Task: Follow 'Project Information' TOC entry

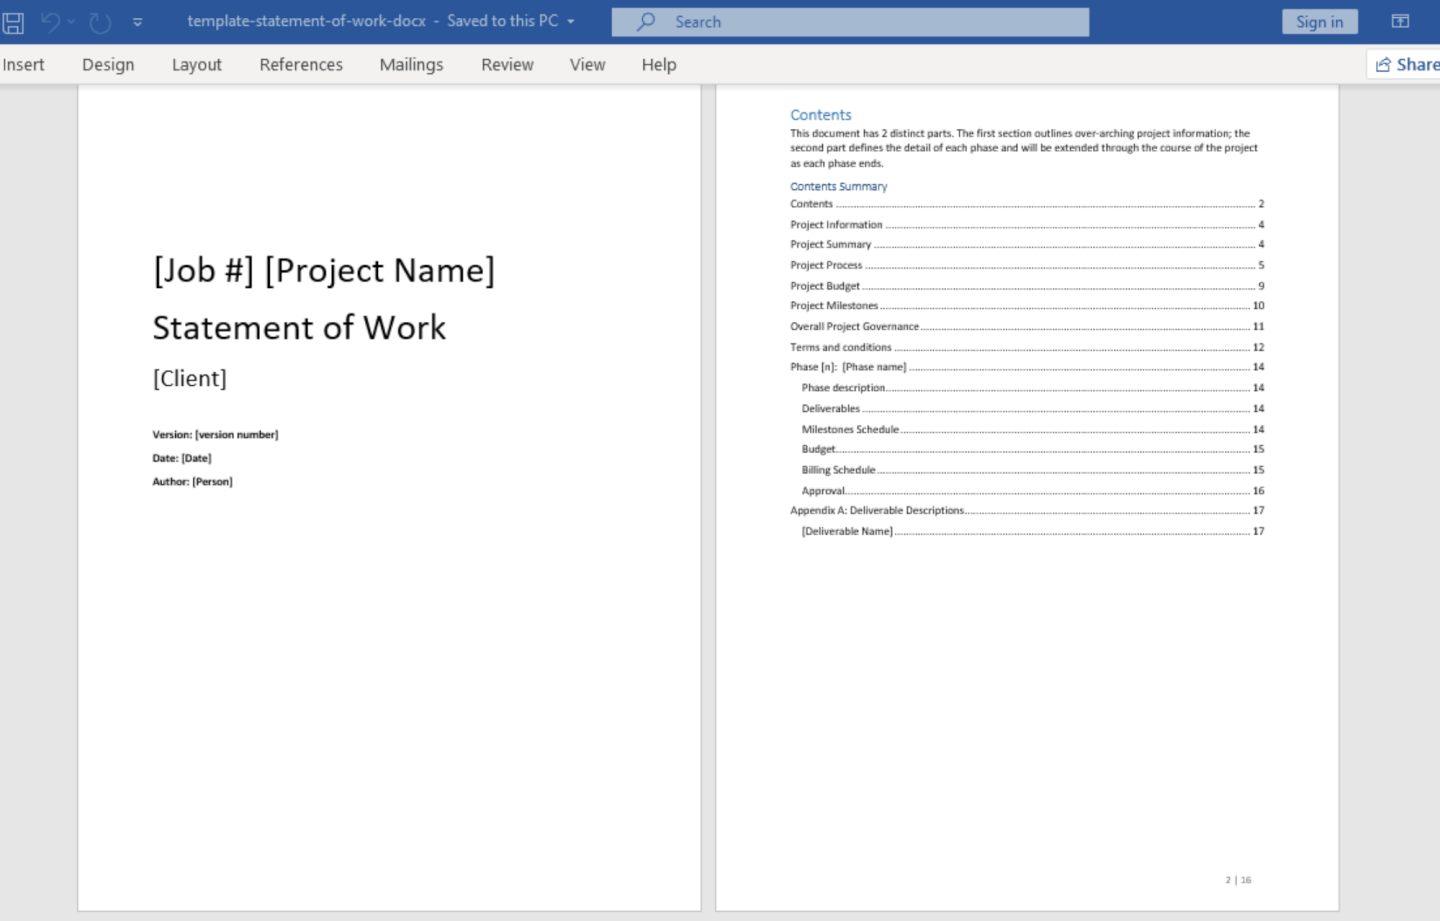Action: 1027,224
